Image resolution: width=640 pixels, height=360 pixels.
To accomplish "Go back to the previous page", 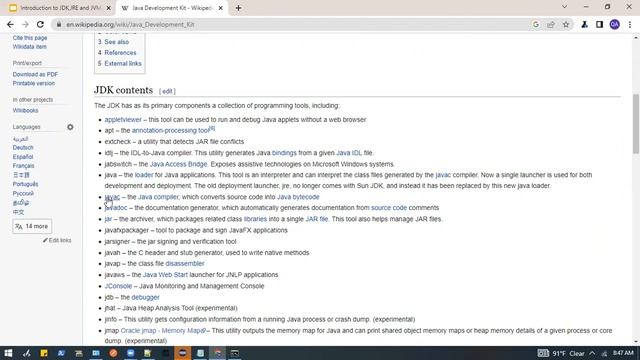I will (x=10, y=24).
